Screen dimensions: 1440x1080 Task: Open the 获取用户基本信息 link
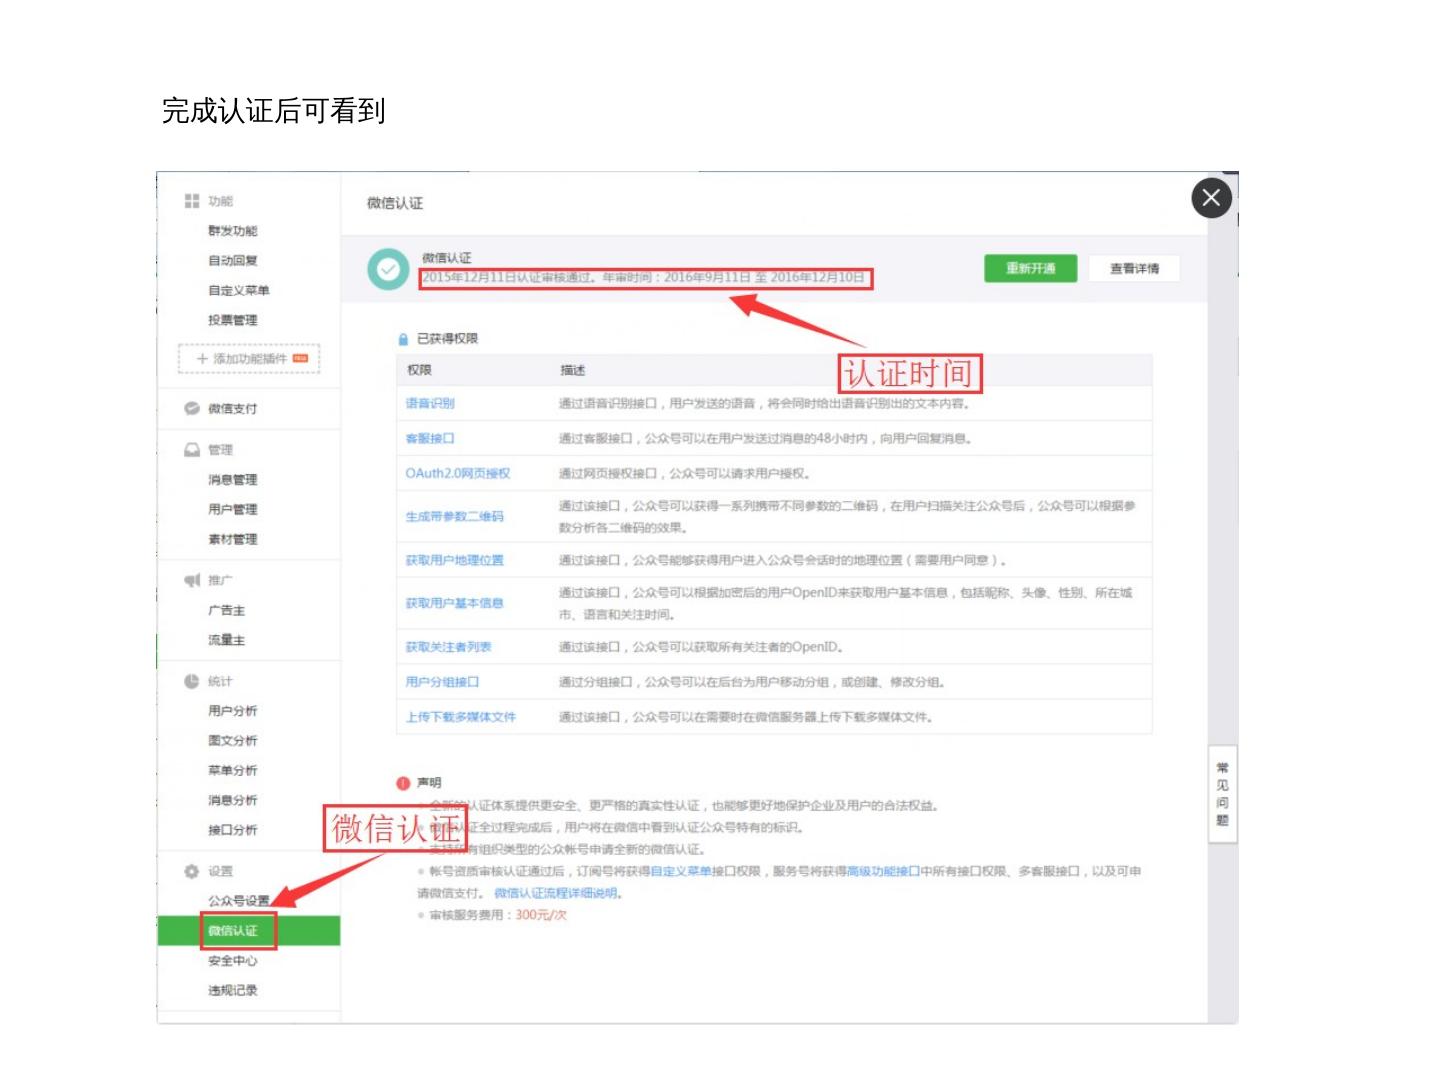point(455,603)
